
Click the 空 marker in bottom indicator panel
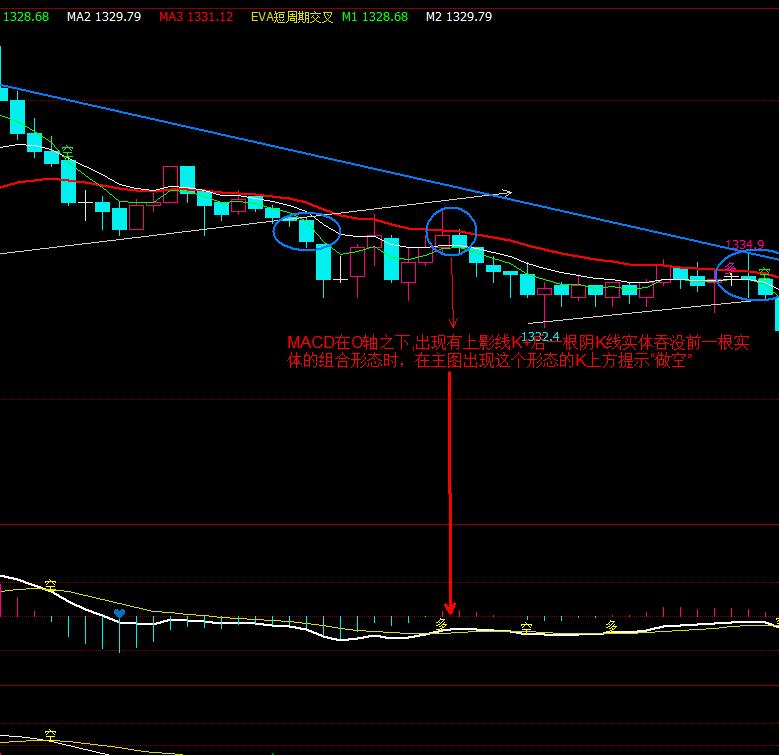[x=50, y=737]
